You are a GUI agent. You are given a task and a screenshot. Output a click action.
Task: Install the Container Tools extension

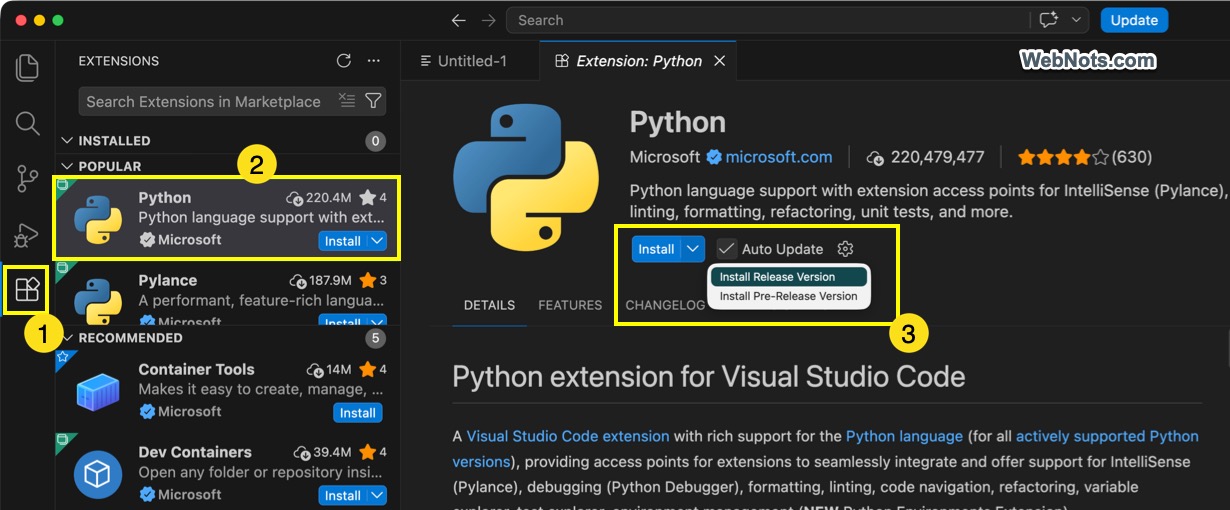coord(357,413)
